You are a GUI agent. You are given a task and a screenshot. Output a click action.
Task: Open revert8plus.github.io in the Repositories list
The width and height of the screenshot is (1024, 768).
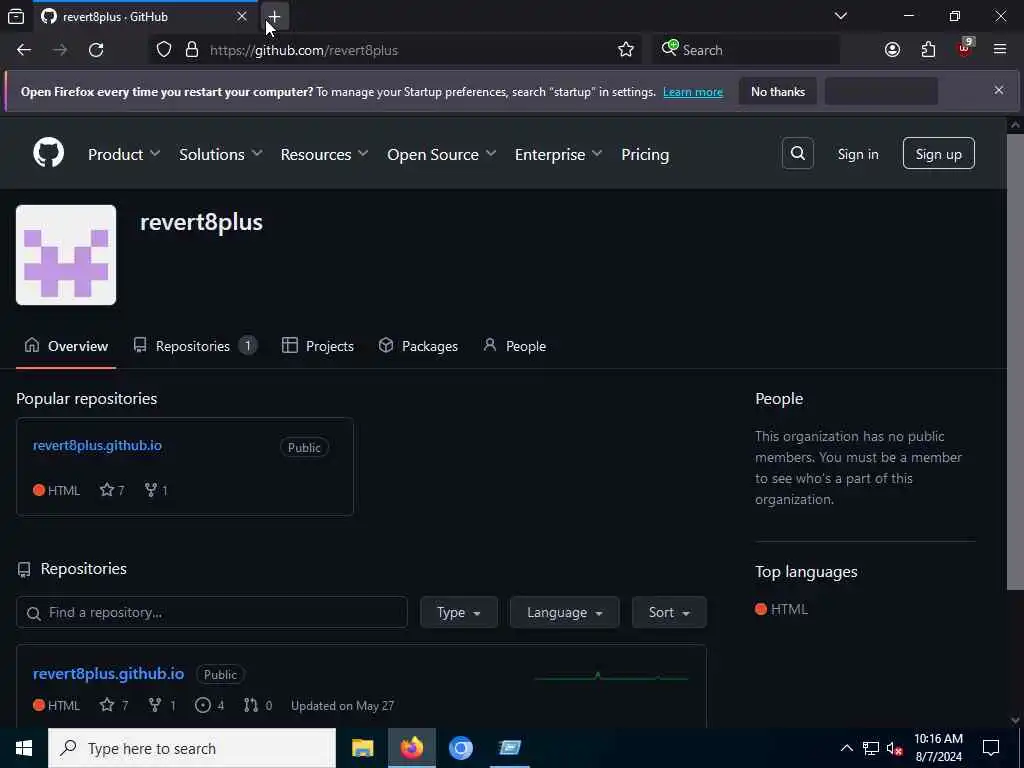coord(108,673)
